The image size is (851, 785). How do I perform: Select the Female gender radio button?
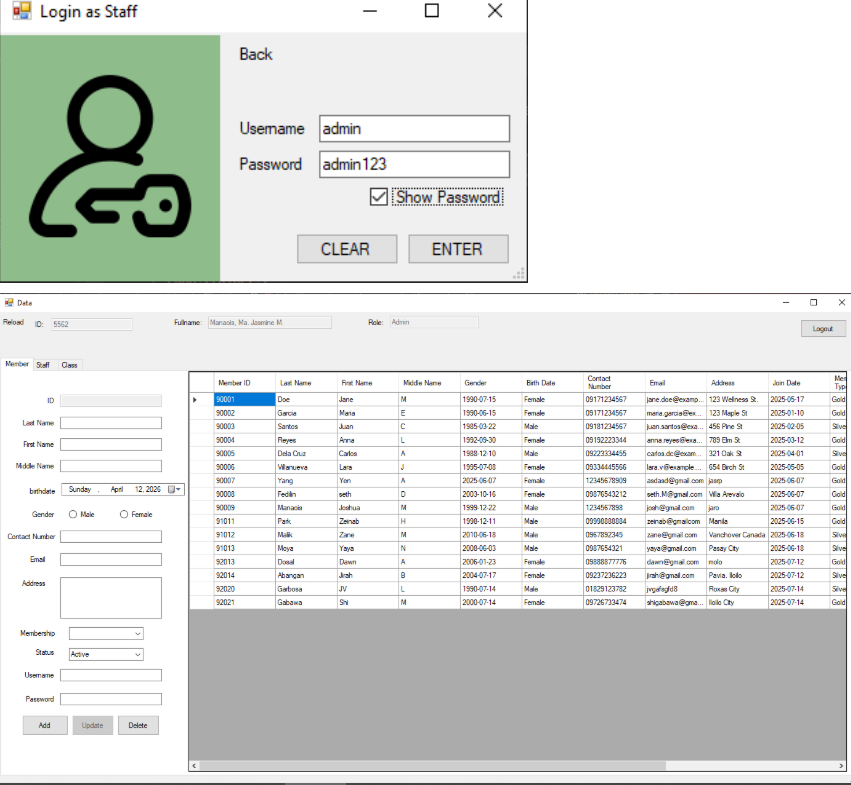click(124, 514)
